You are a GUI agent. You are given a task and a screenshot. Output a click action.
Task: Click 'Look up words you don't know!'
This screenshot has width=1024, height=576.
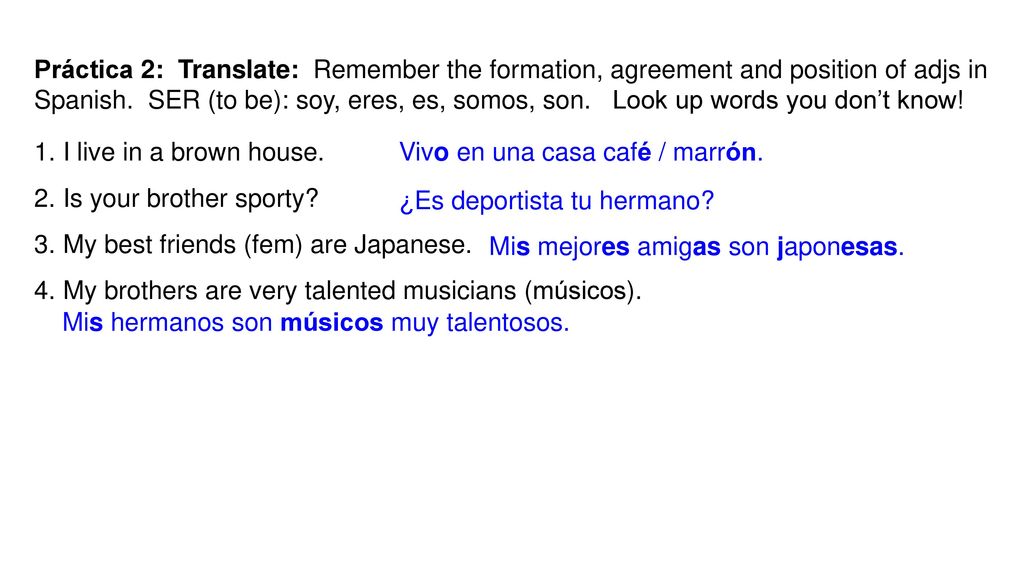[788, 101]
